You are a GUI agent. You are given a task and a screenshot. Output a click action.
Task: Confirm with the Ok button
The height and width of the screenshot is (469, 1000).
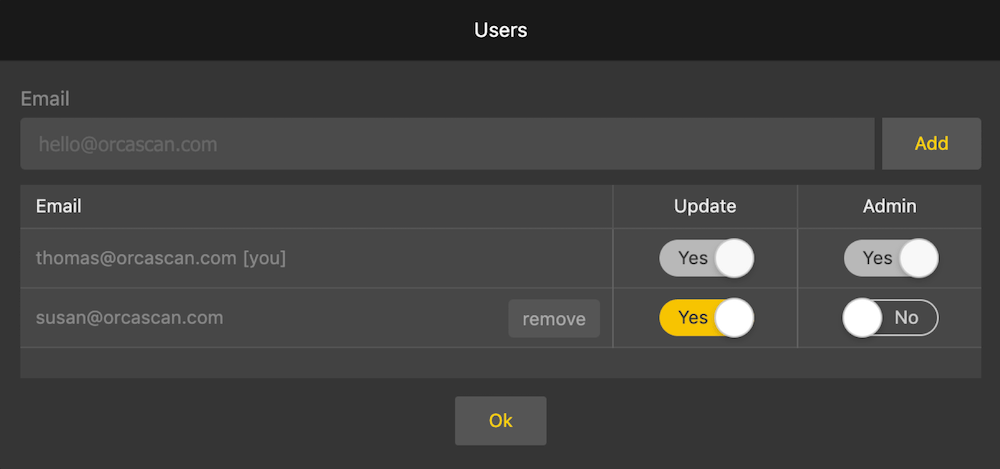click(500, 421)
